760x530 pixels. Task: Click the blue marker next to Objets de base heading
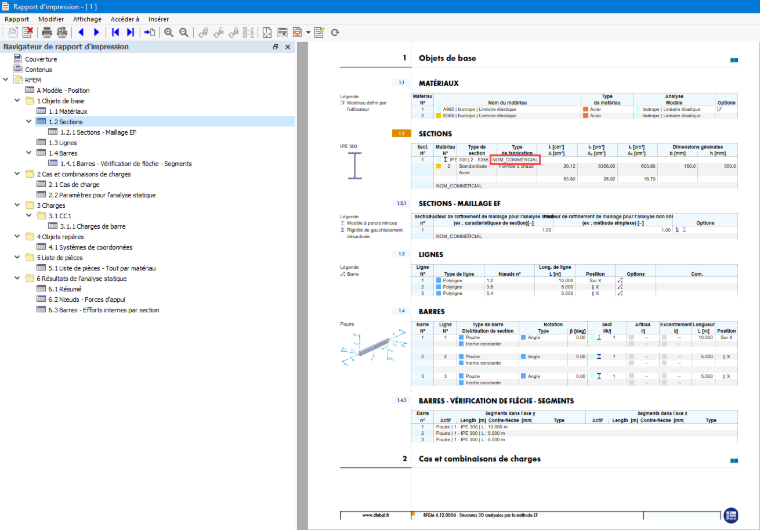pos(734,60)
